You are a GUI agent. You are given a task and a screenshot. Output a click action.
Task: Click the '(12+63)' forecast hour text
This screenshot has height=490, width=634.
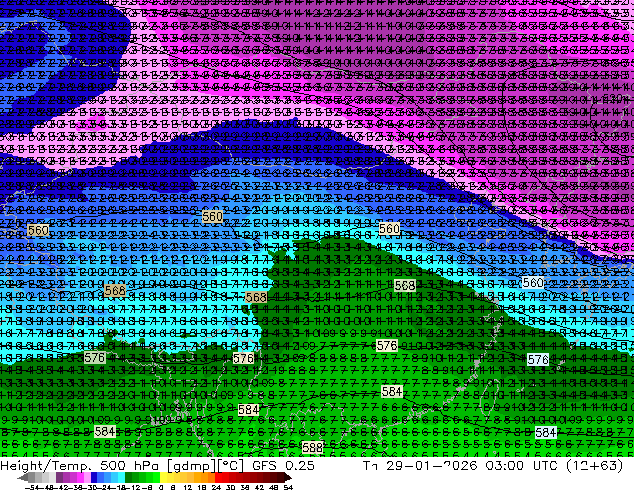click(x=594, y=465)
